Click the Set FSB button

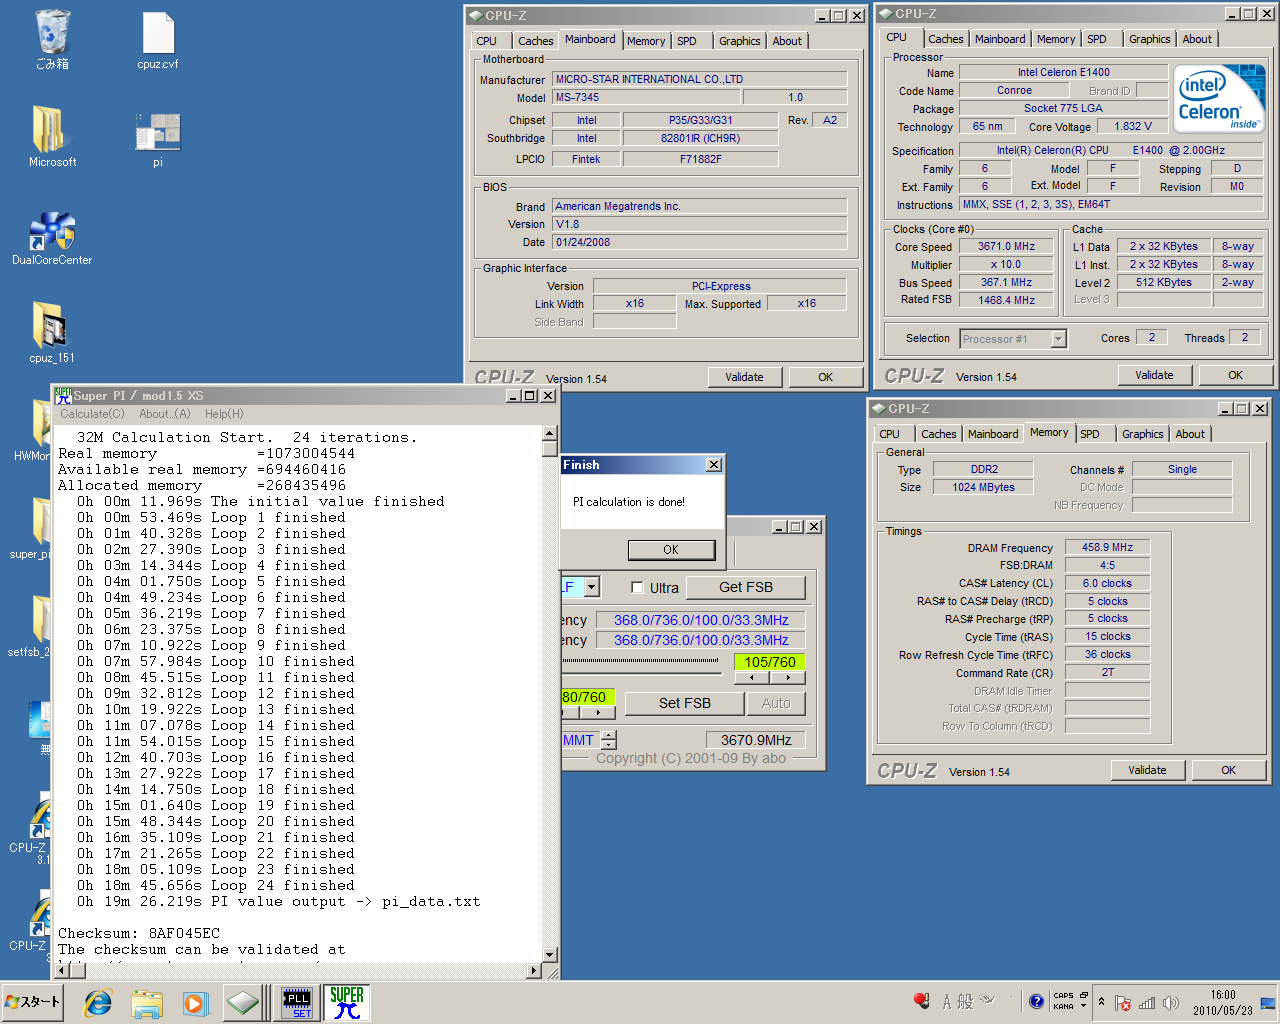[685, 703]
